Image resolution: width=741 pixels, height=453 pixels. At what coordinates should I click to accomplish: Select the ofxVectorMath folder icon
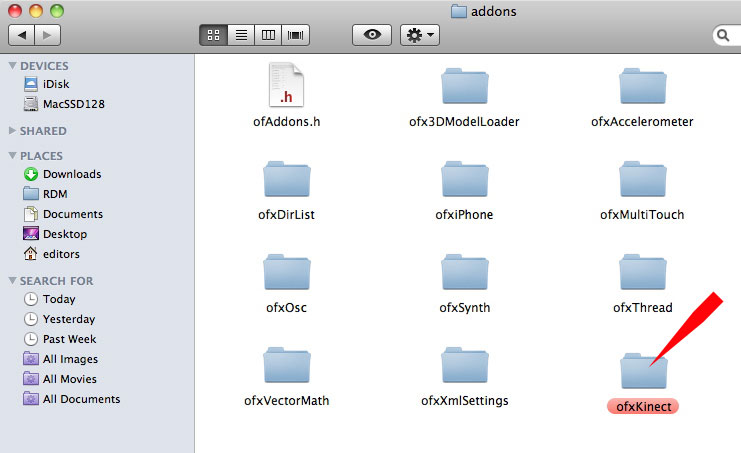click(286, 365)
